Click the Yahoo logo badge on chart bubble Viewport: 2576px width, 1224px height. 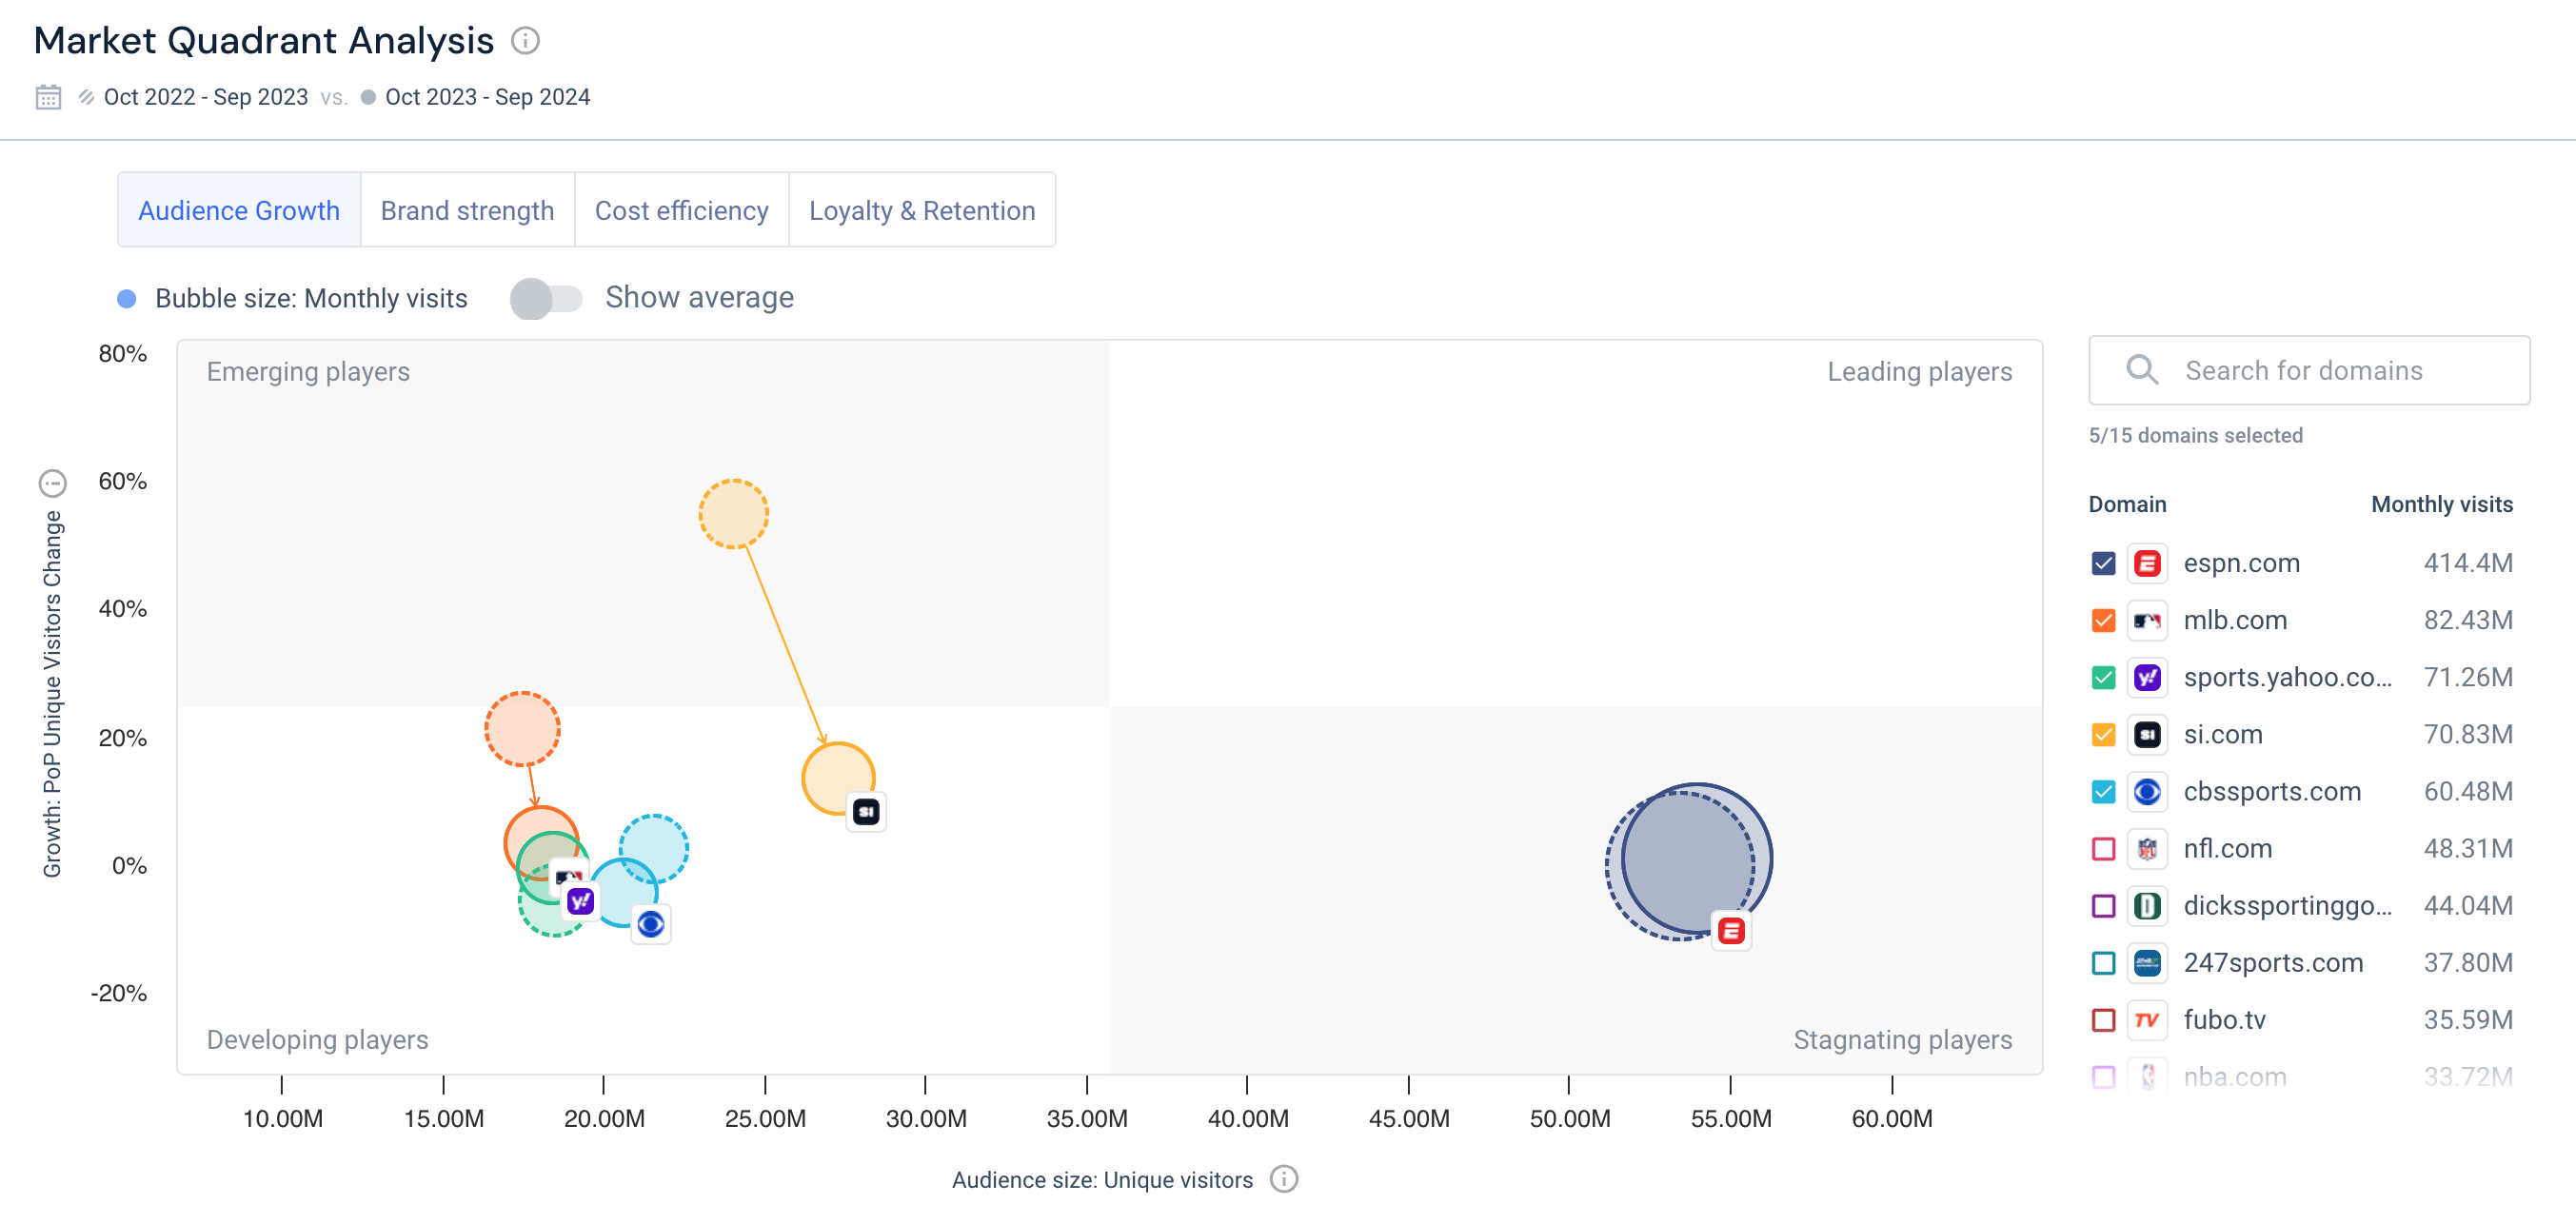coord(580,901)
